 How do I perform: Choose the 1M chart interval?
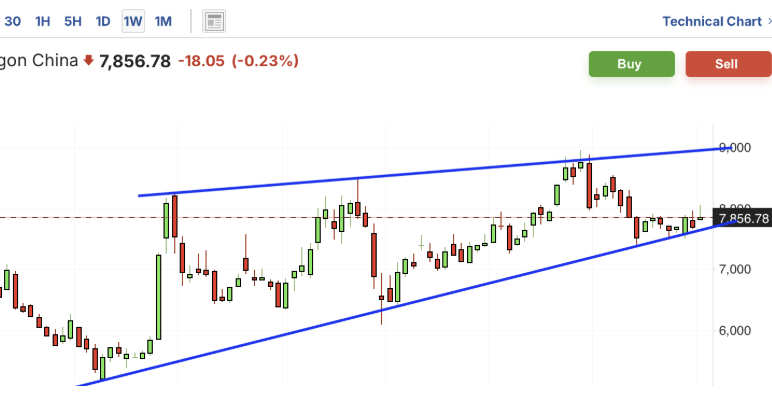click(x=163, y=21)
